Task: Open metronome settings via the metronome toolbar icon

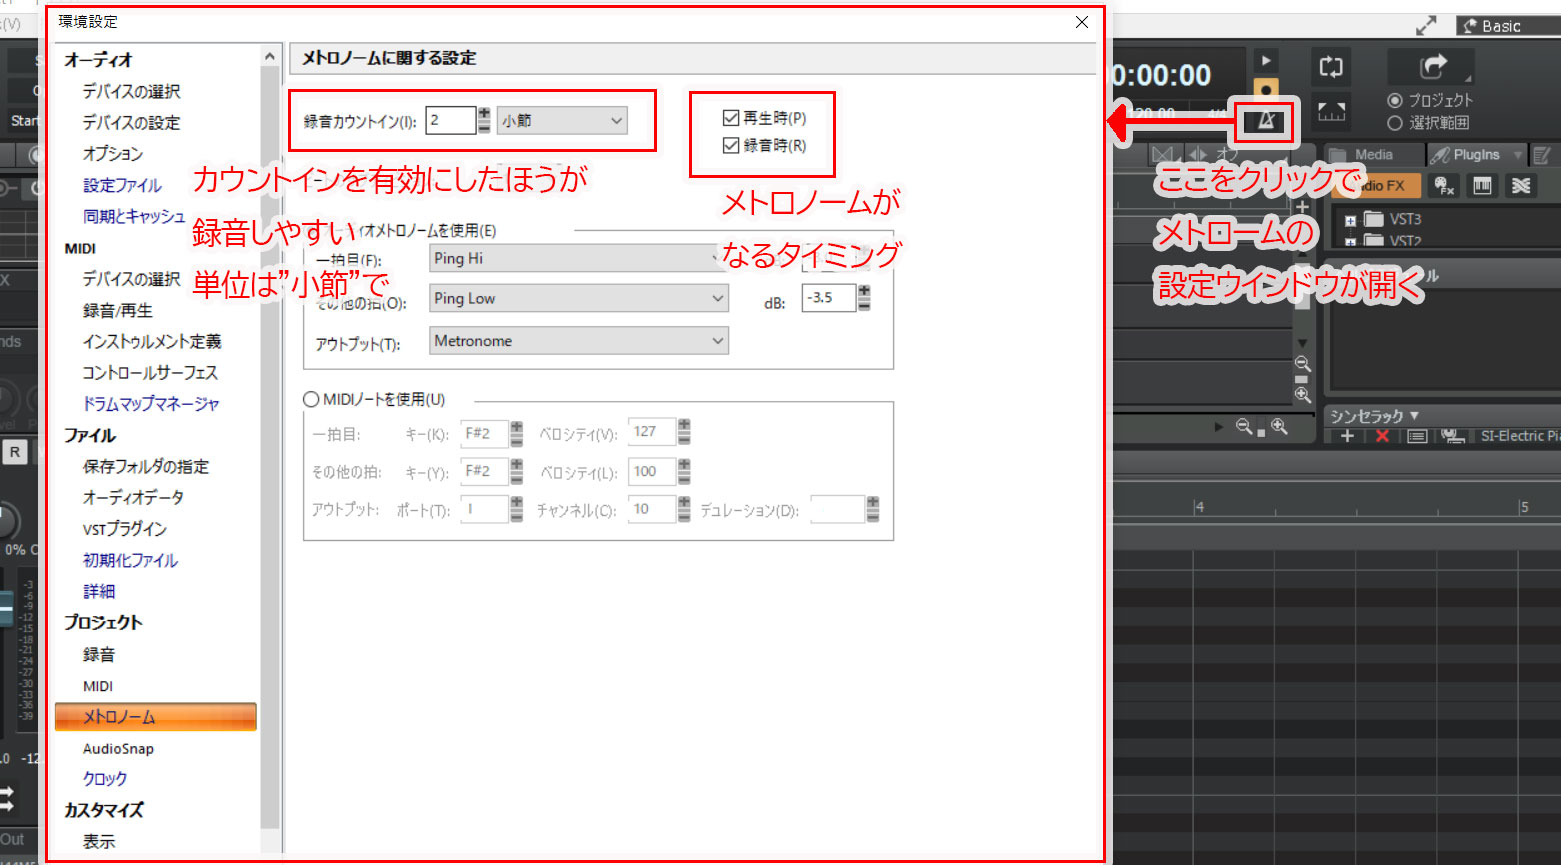Action: coord(1265,121)
